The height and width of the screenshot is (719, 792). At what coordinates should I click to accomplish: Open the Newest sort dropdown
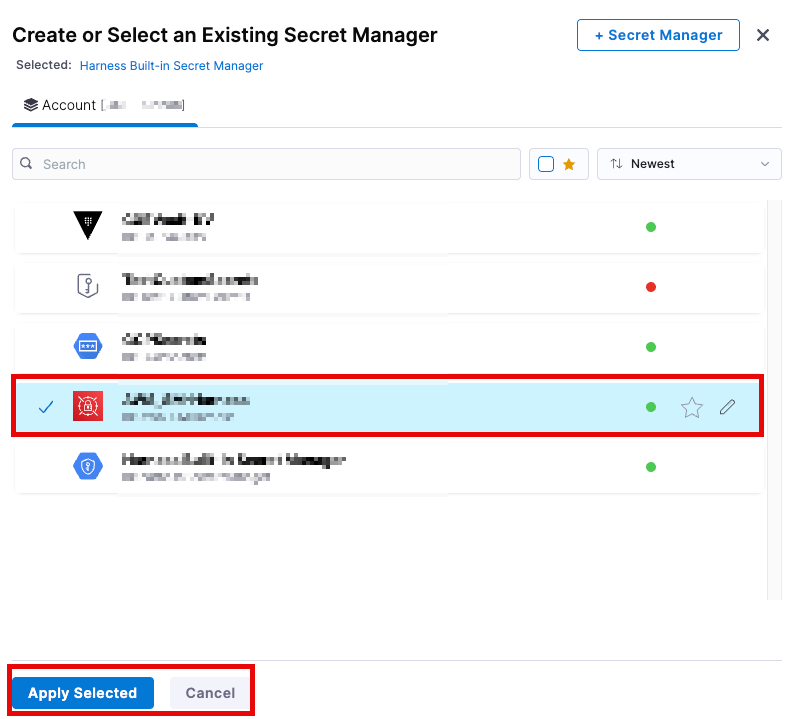point(689,164)
